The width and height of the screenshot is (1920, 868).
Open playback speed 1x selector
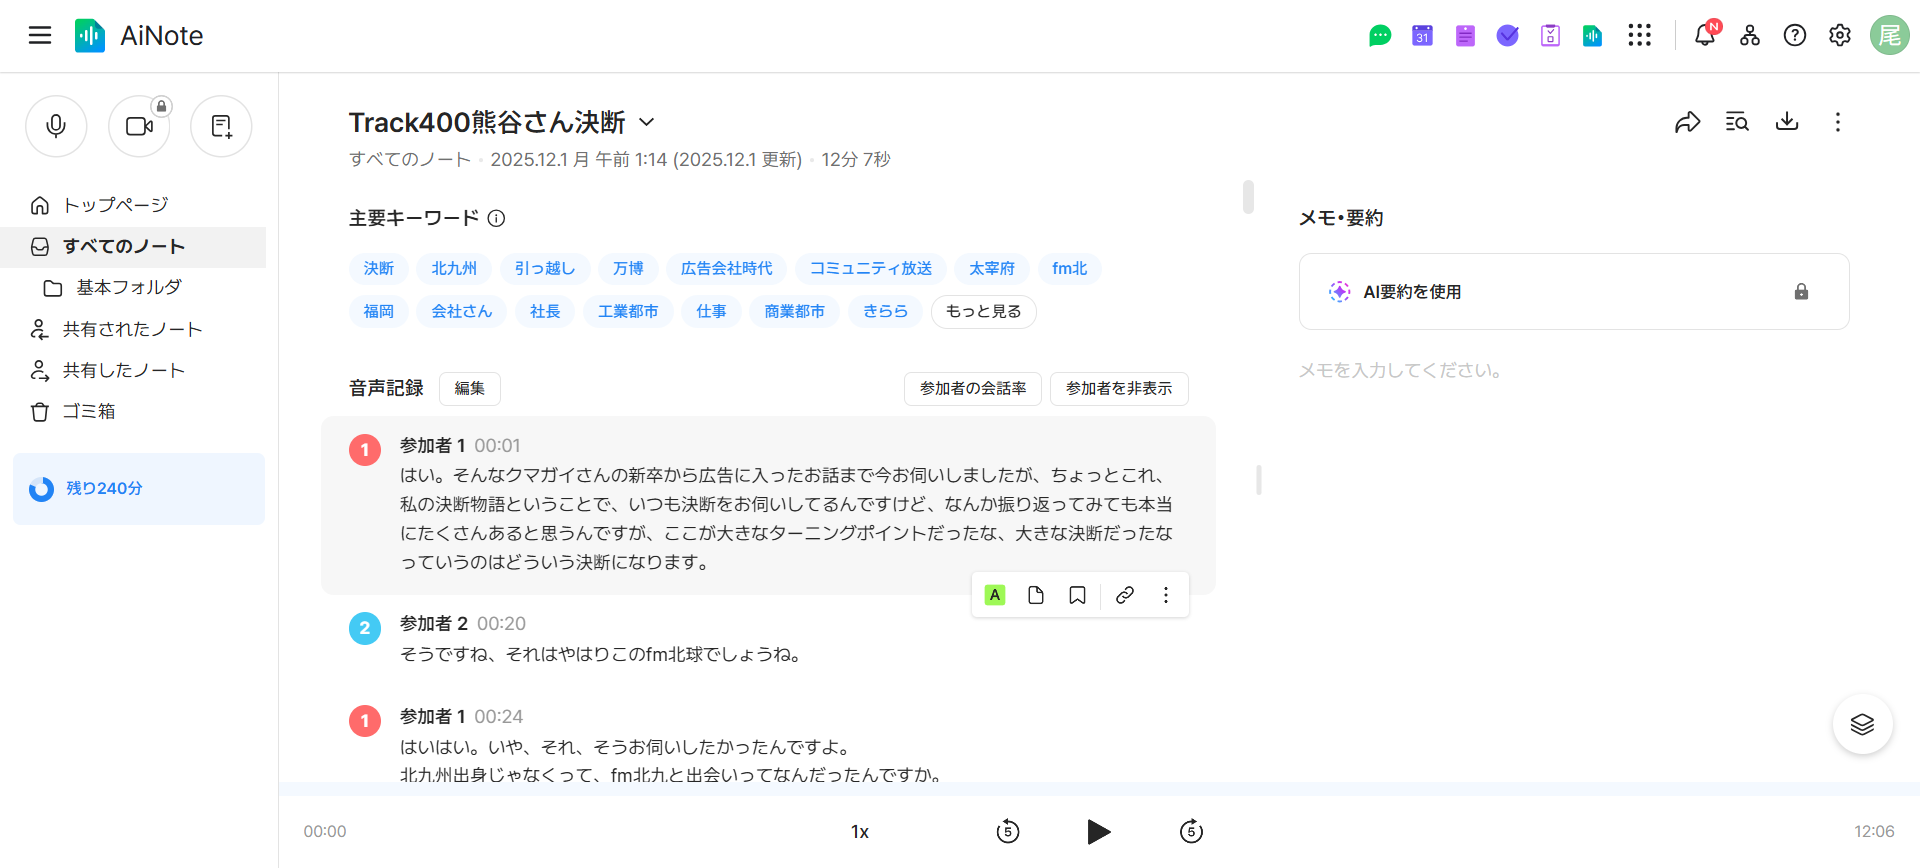pos(860,831)
